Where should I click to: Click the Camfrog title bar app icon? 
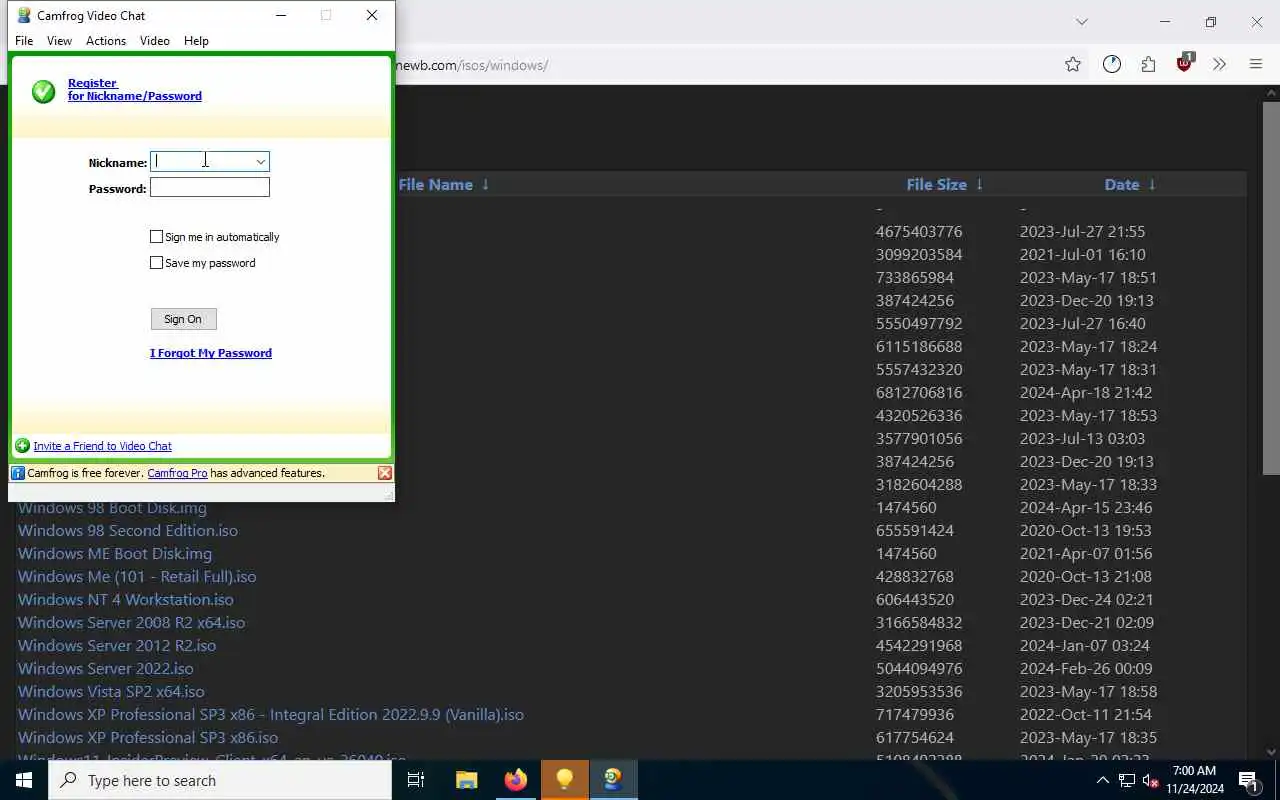click(x=24, y=15)
